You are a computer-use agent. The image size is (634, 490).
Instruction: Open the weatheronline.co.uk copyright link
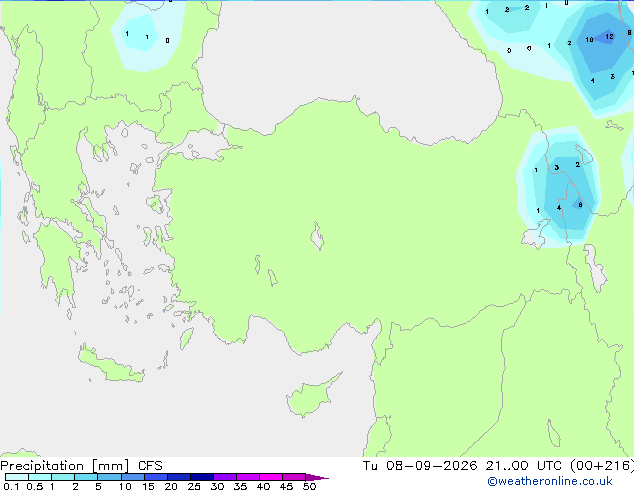click(549, 481)
